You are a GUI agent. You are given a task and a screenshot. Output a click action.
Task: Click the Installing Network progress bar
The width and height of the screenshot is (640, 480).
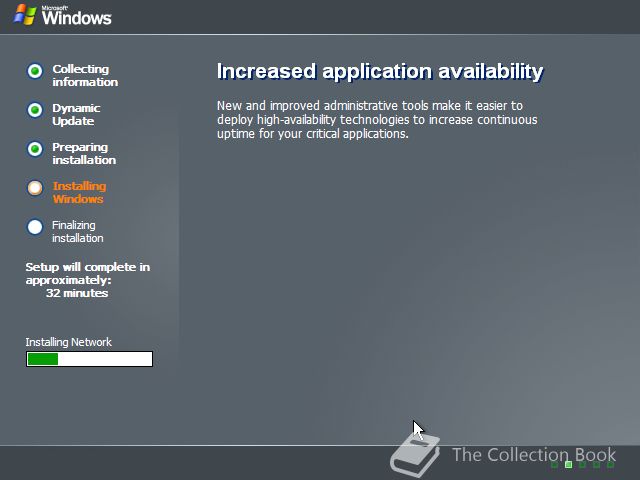pyautogui.click(x=89, y=359)
